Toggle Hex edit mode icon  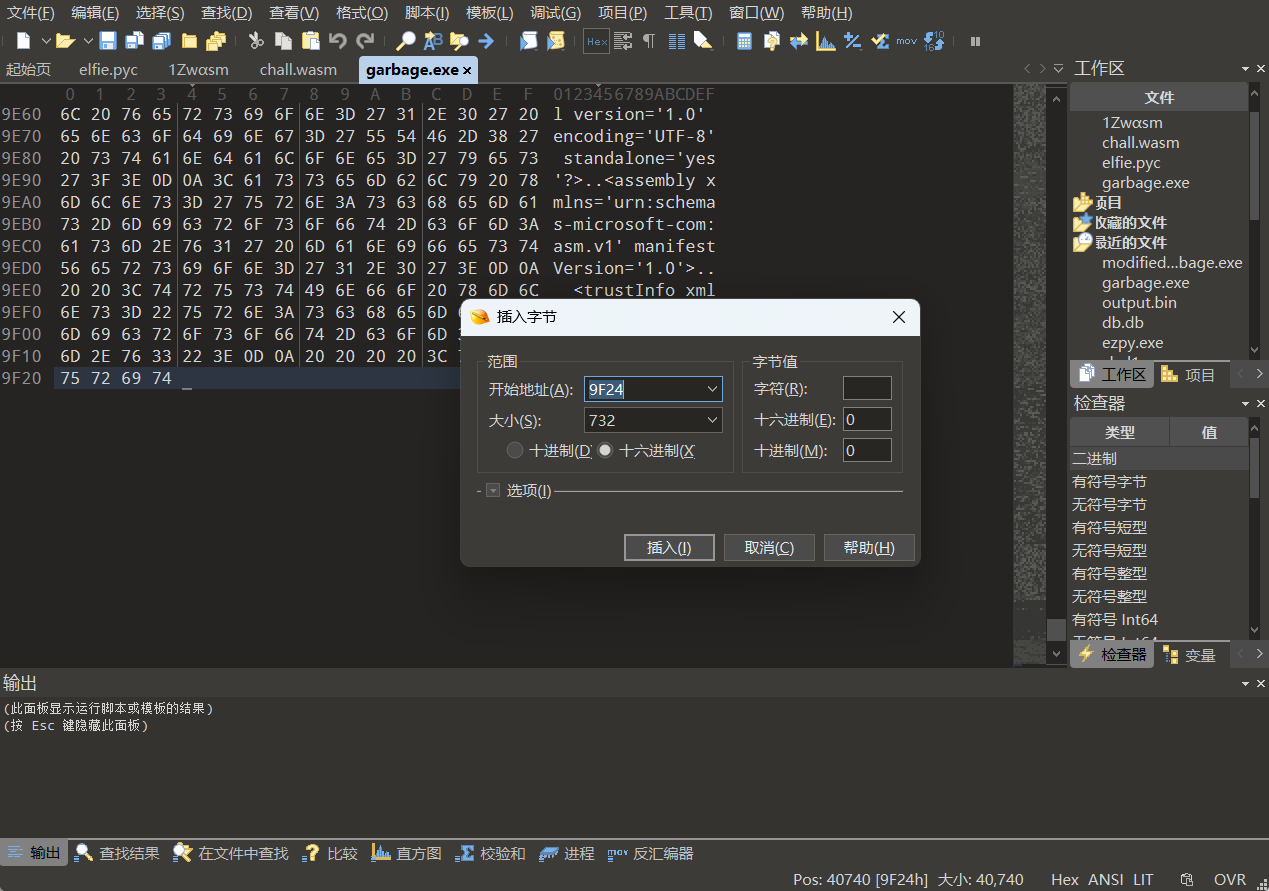coord(596,41)
